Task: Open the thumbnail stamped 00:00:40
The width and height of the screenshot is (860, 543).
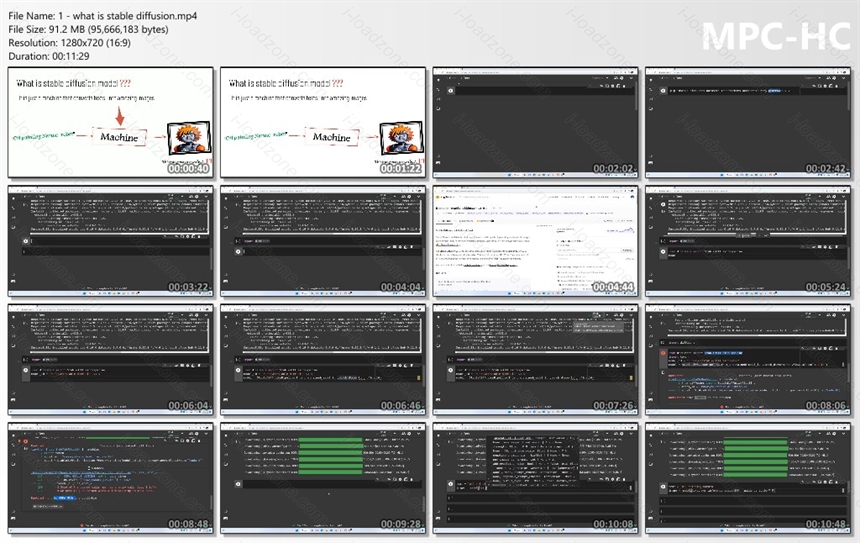Action: pyautogui.click(x=110, y=122)
